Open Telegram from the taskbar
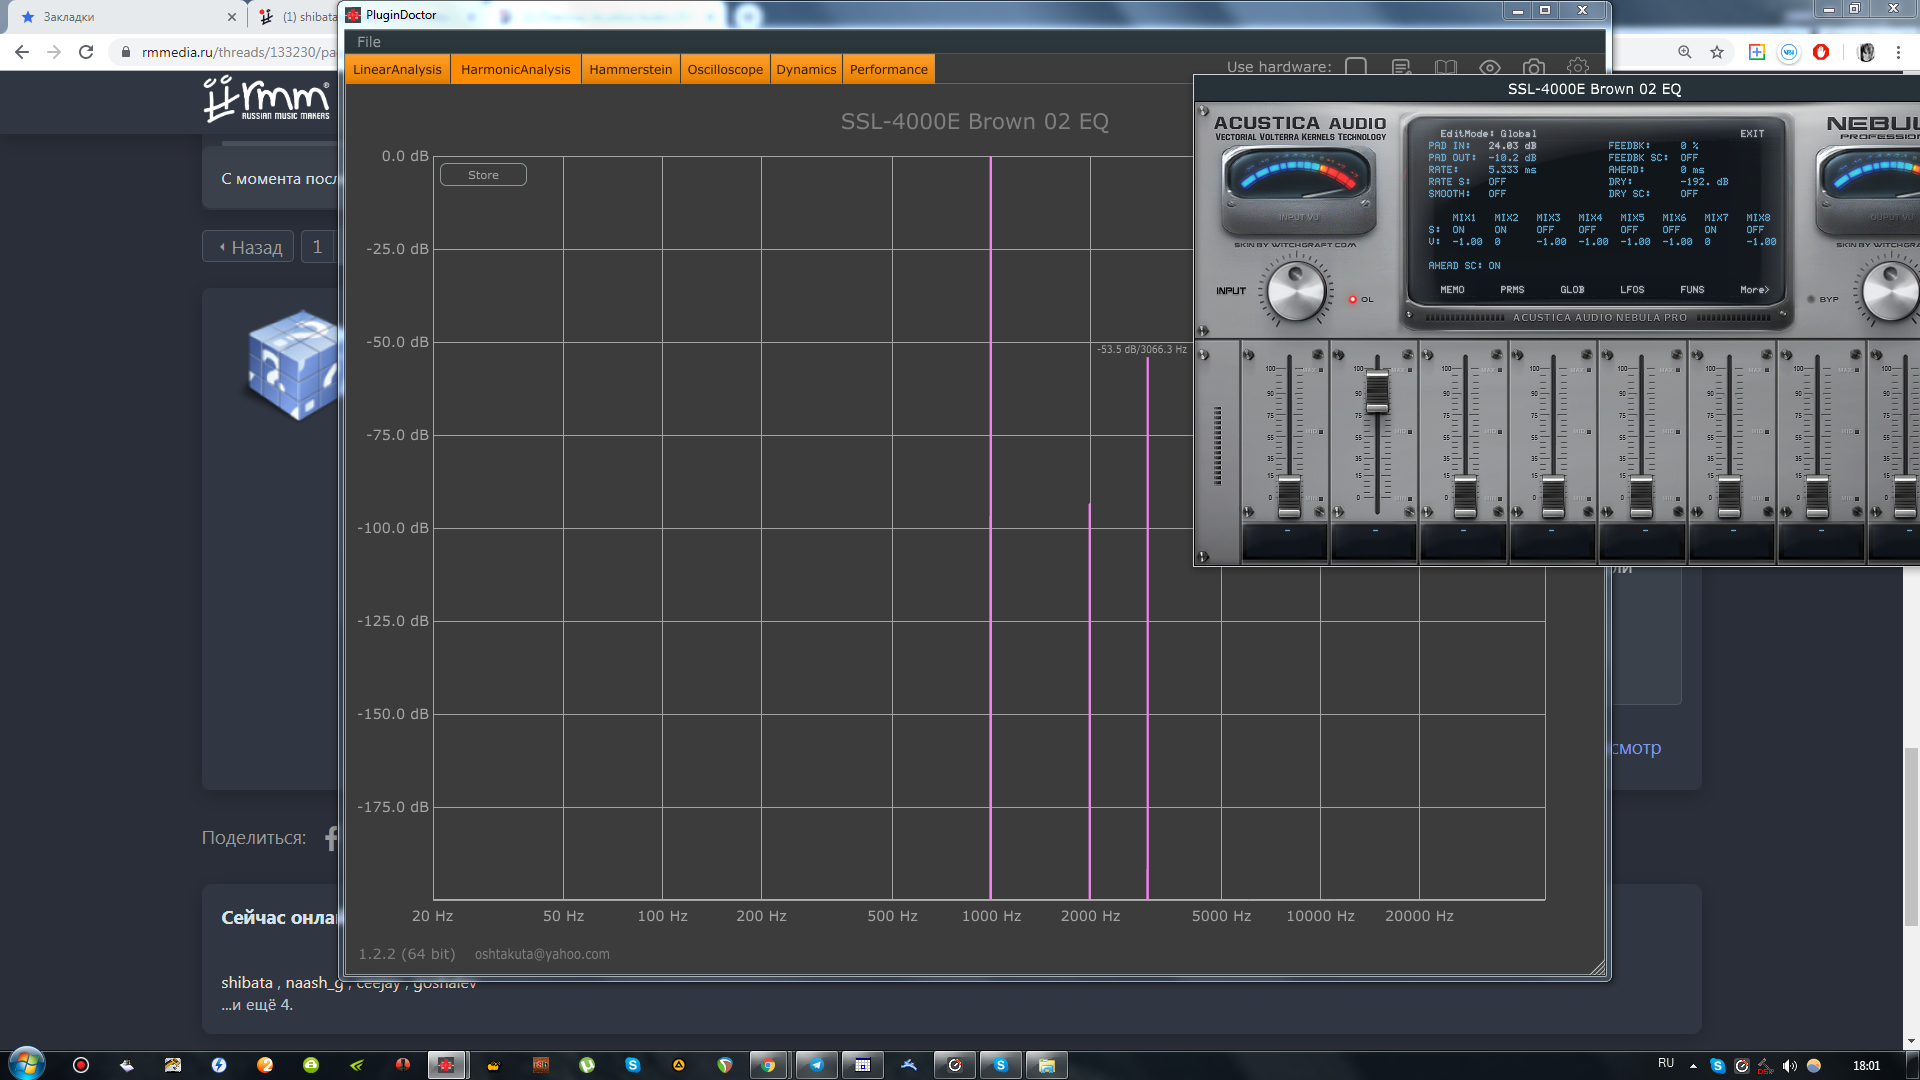 (816, 1065)
